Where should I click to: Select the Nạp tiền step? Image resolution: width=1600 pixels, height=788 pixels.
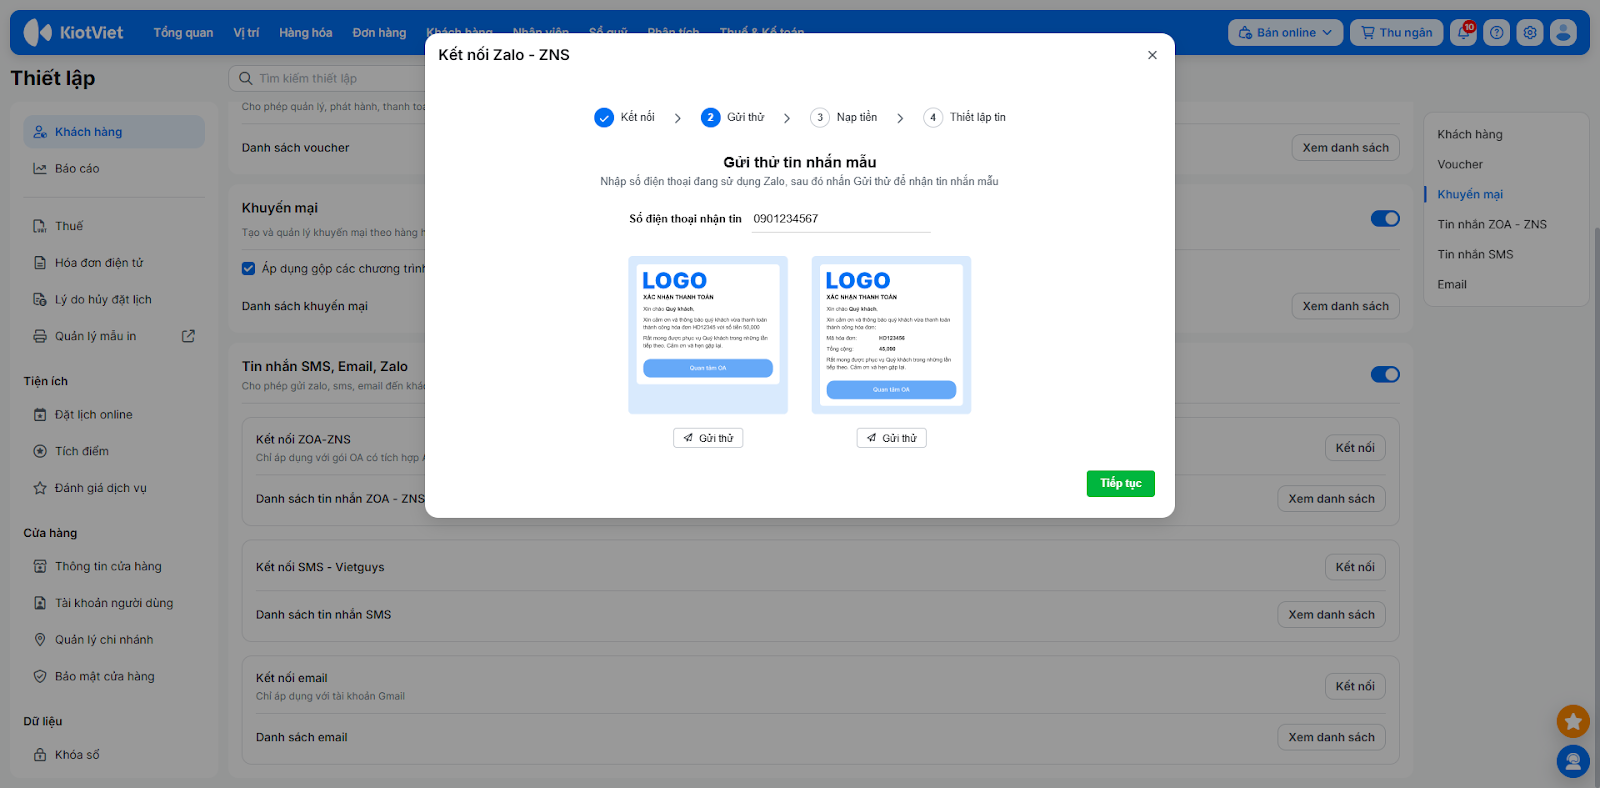tap(843, 118)
